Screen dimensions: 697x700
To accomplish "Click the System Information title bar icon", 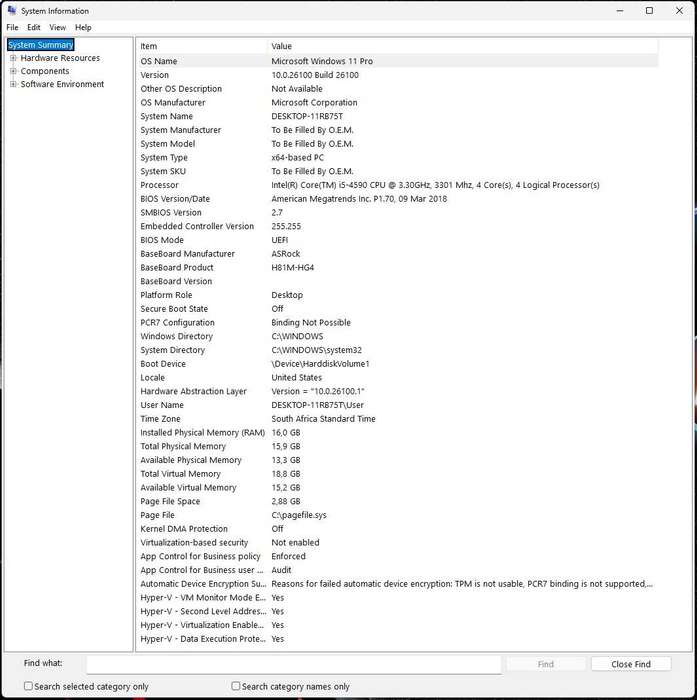I will pyautogui.click(x=12, y=10).
